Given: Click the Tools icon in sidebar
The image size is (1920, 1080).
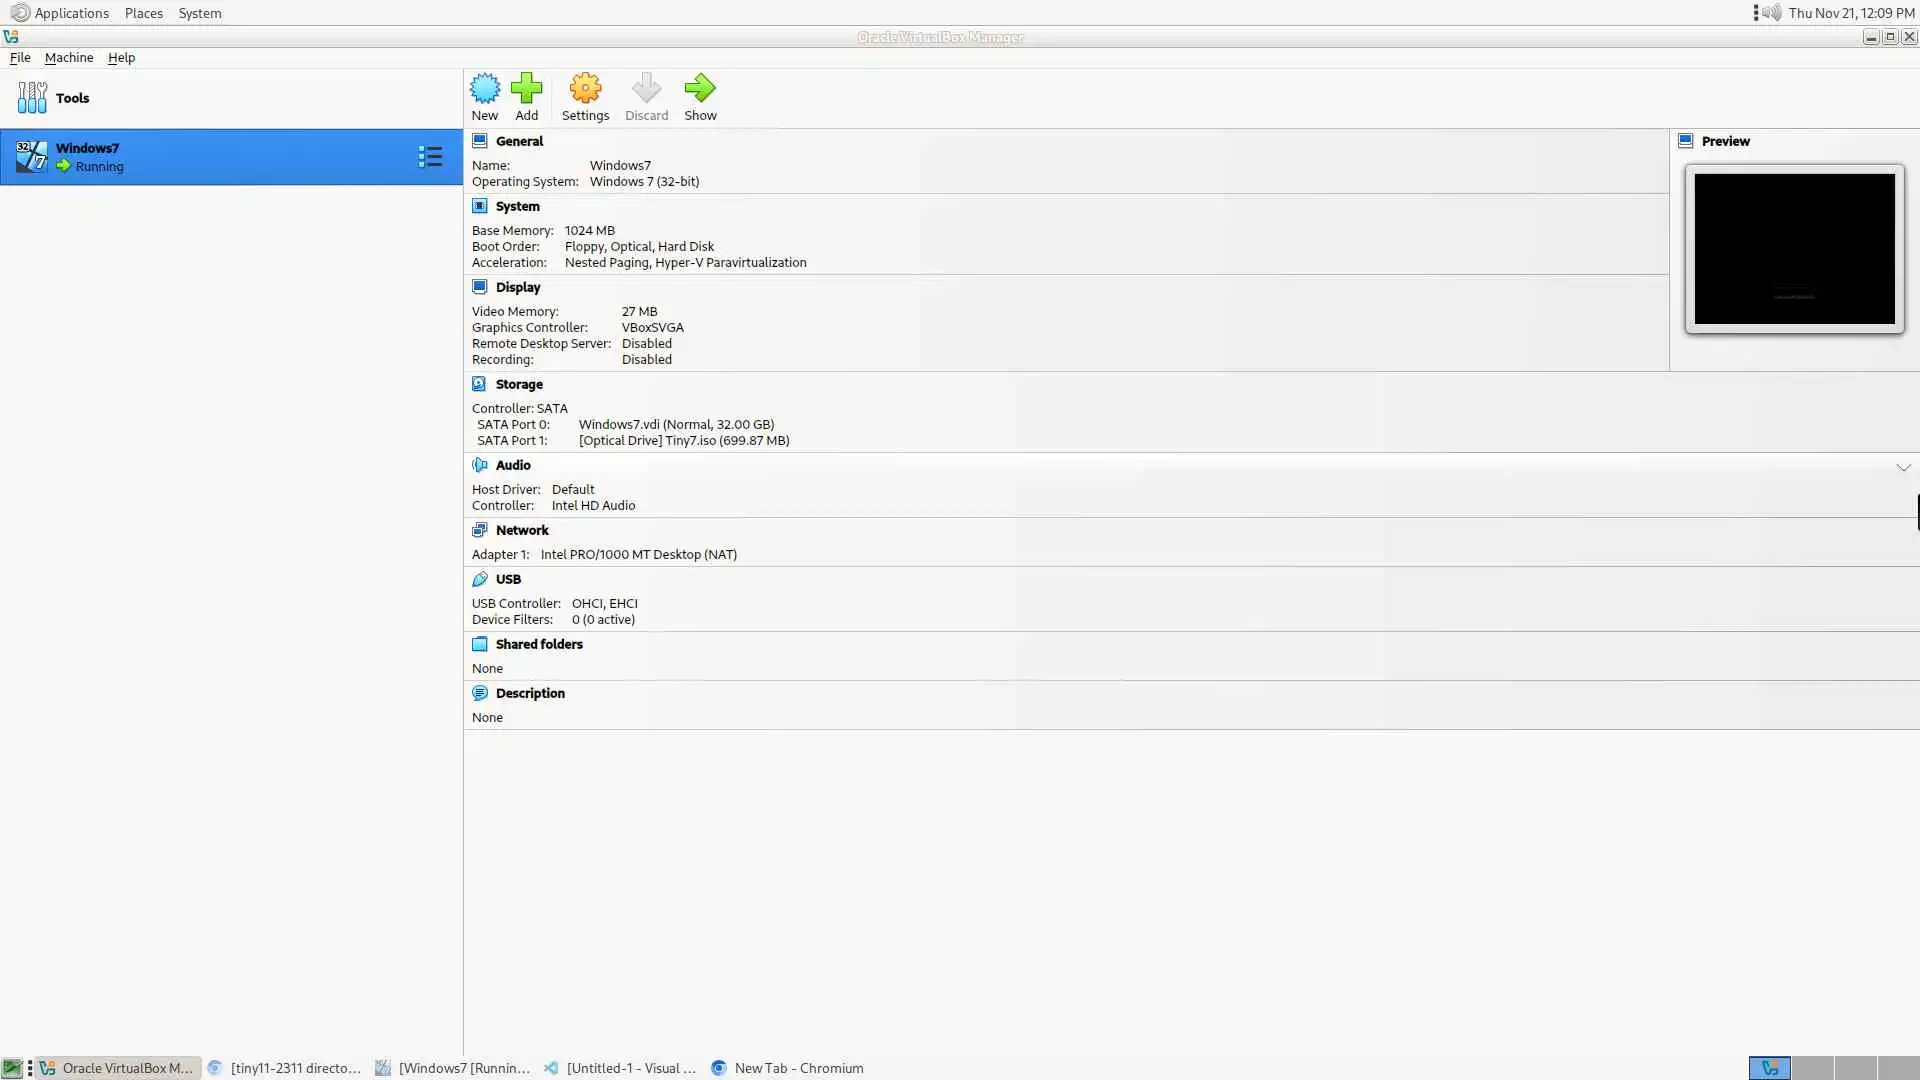Looking at the screenshot, I should [32, 98].
